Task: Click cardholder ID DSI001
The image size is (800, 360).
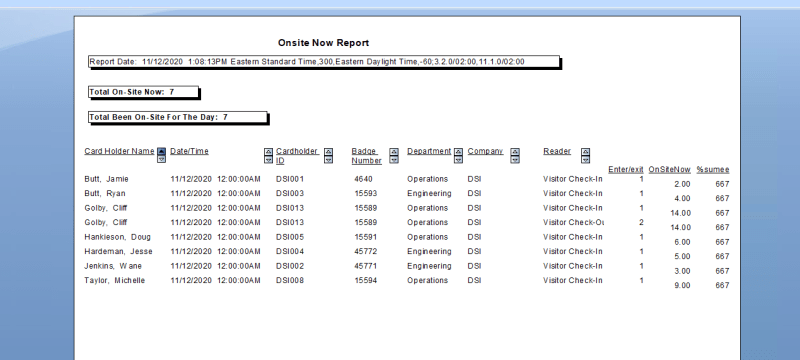Action: 290,179
